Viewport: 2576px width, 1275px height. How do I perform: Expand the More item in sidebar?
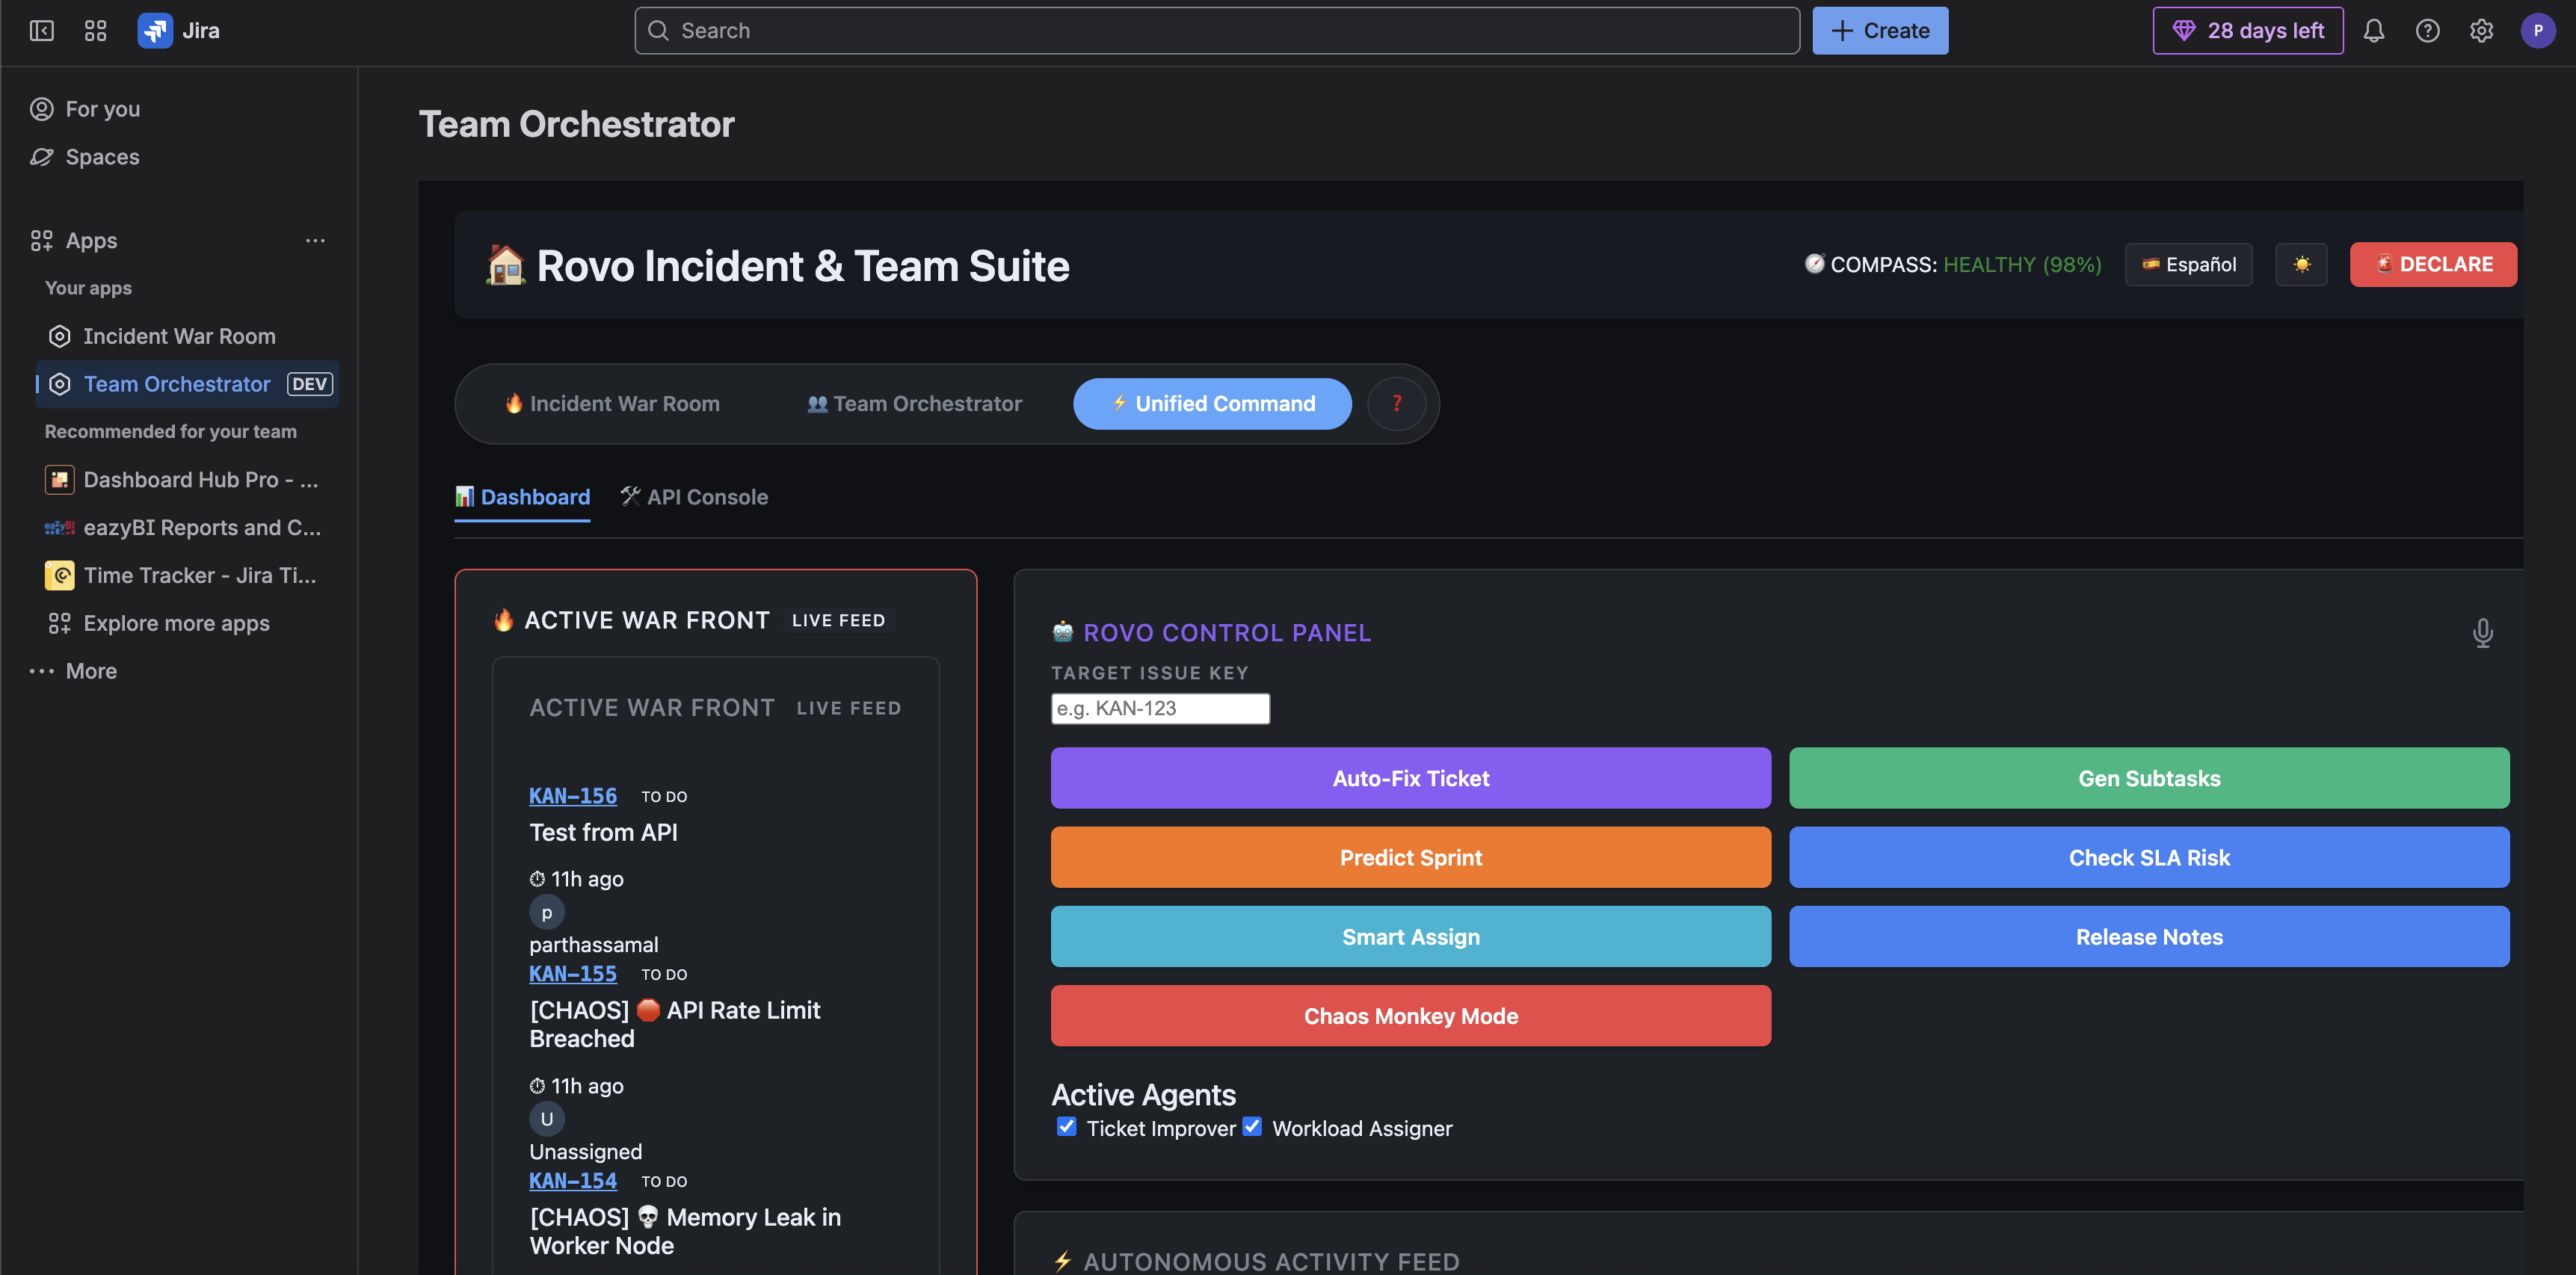pyautogui.click(x=90, y=671)
